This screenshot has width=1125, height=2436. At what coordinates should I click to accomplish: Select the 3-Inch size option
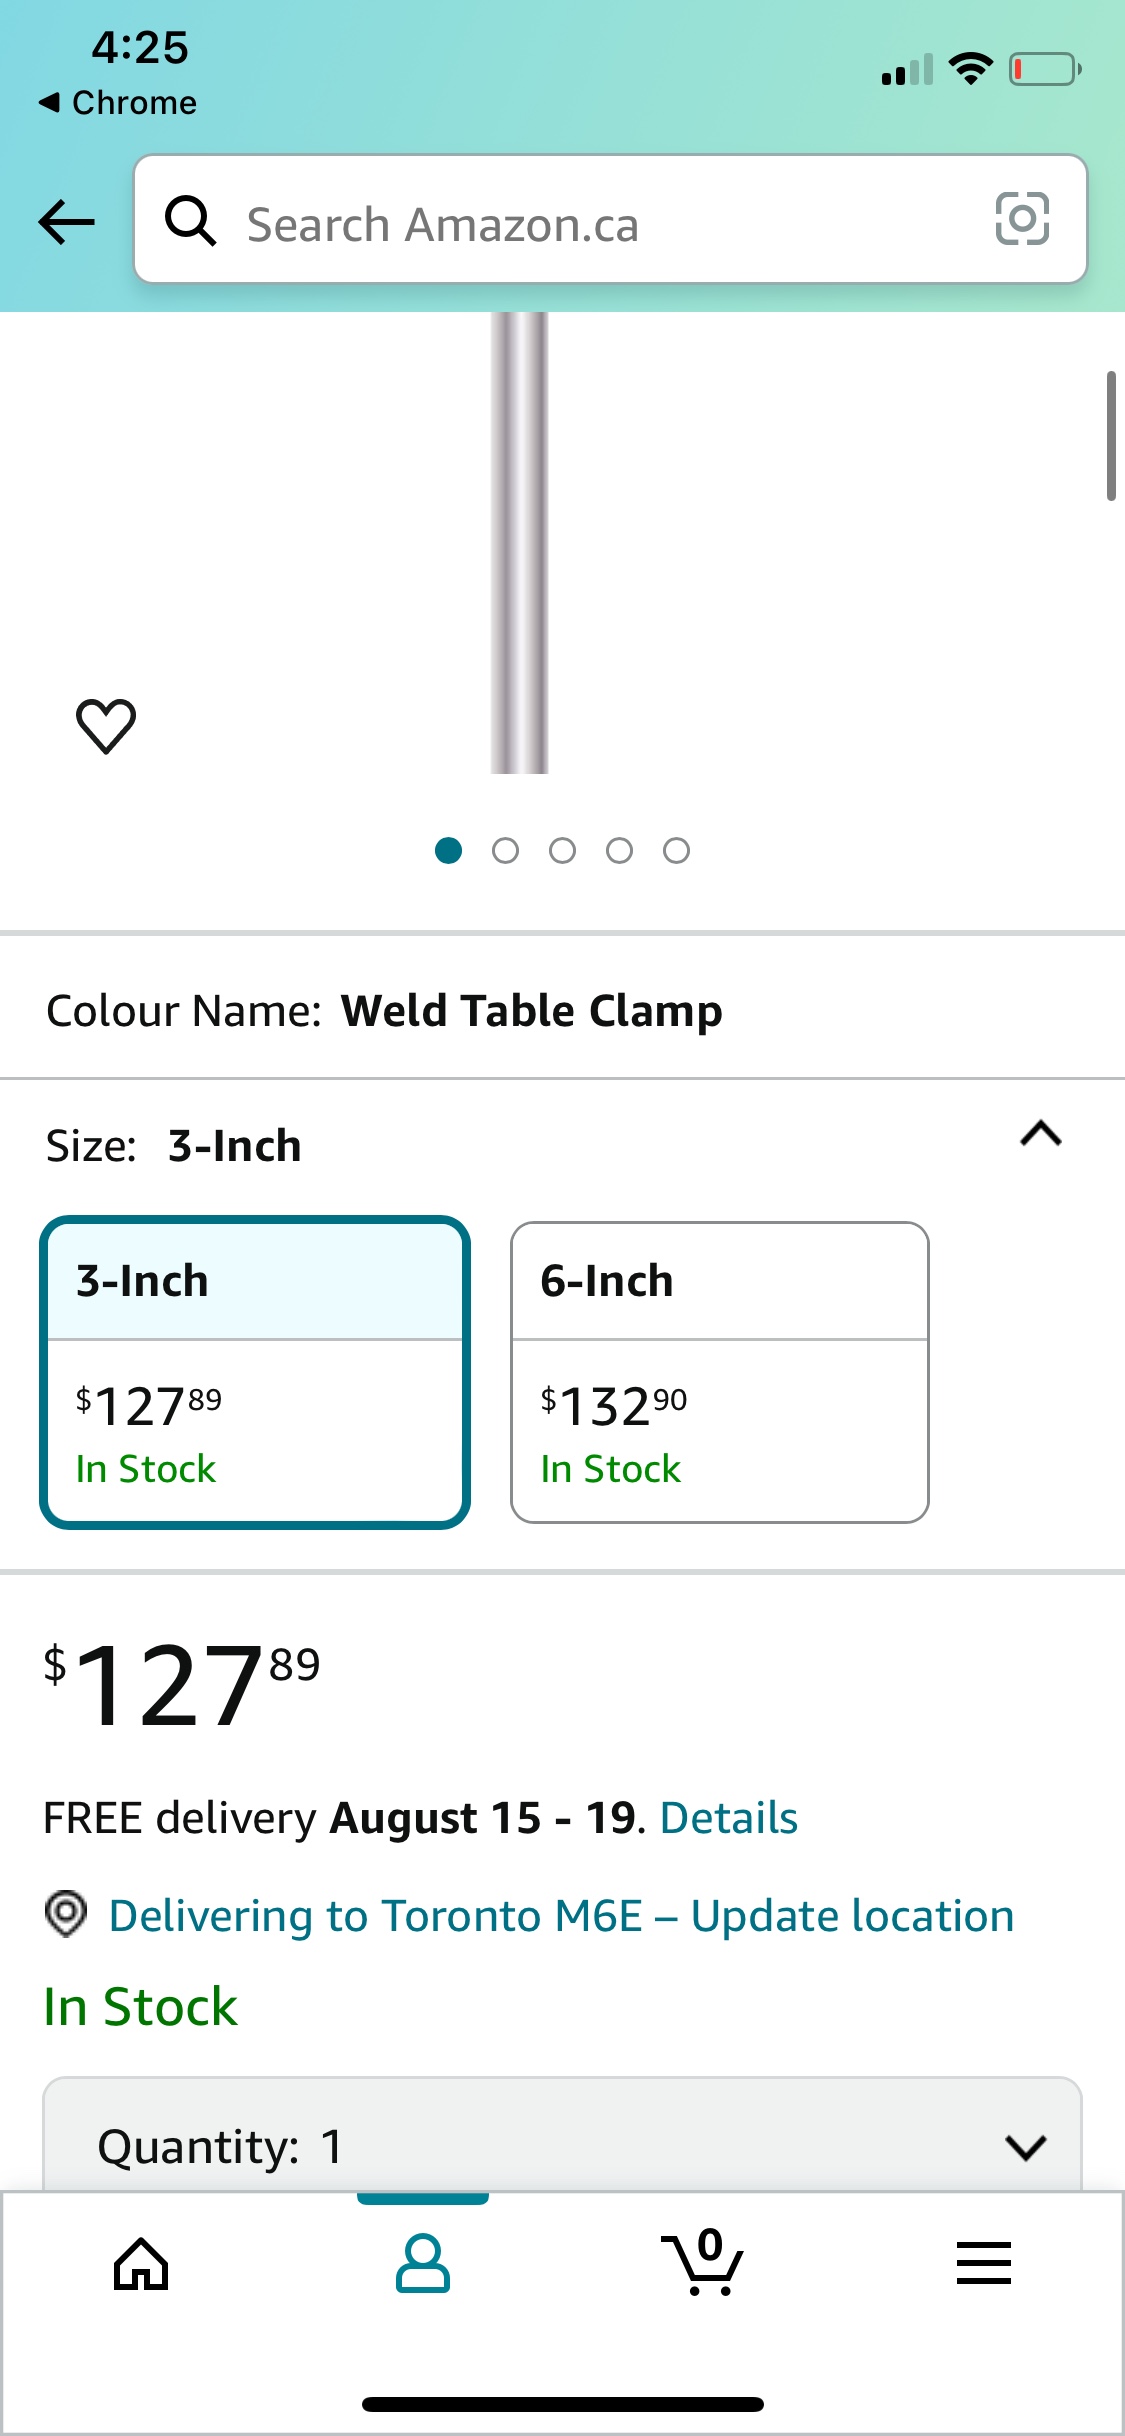255,1372
